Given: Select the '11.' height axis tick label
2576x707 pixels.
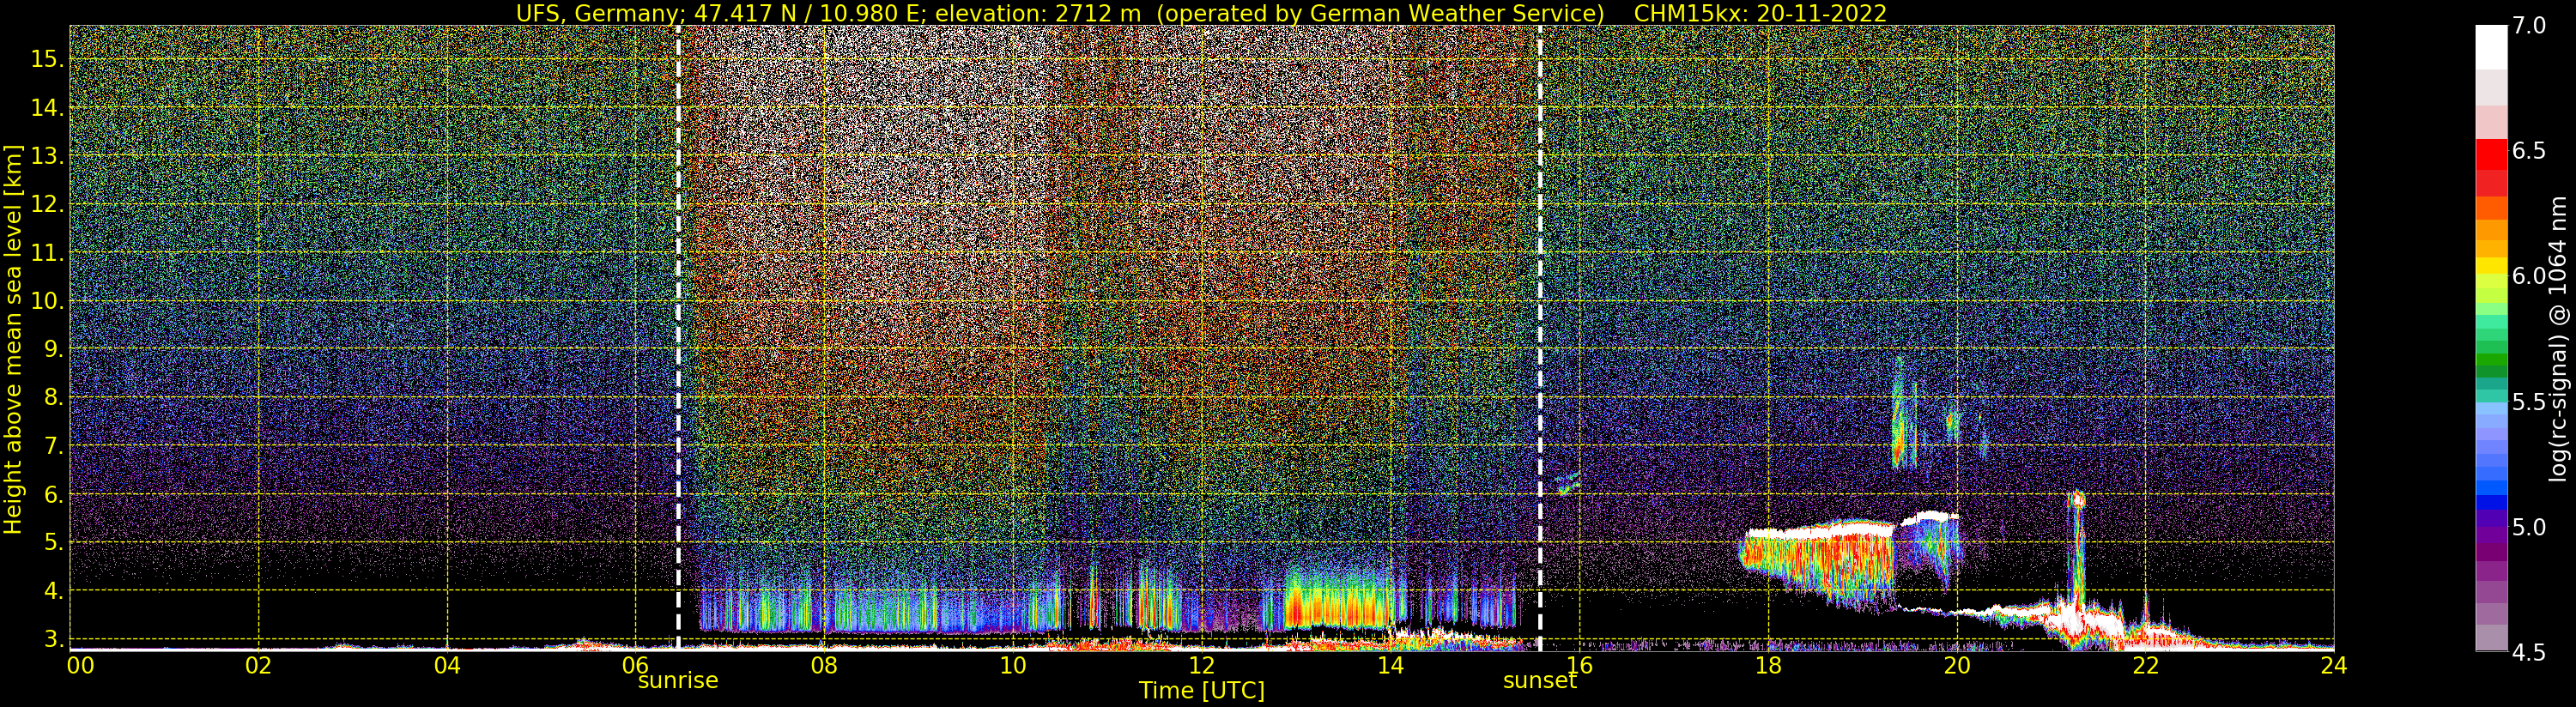Looking at the screenshot, I should tap(46, 253).
